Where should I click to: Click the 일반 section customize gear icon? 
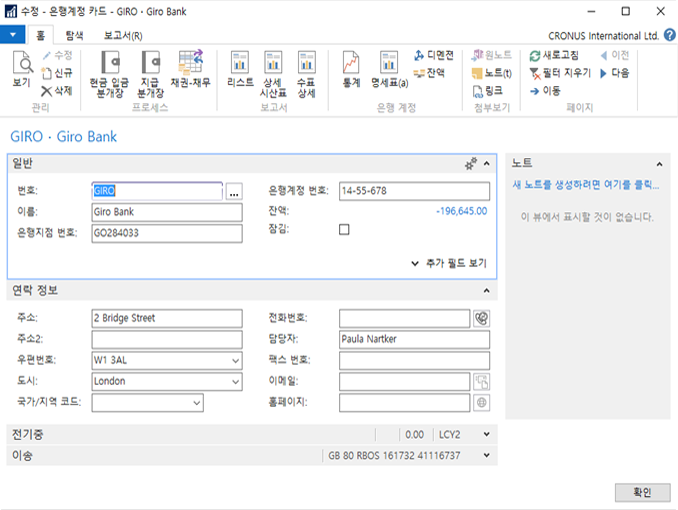tap(471, 164)
